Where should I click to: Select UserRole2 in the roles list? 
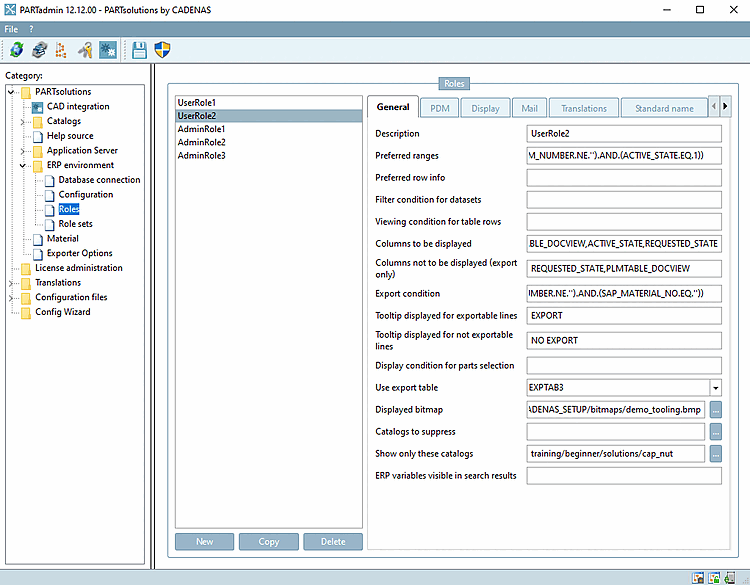pyautogui.click(x=269, y=116)
